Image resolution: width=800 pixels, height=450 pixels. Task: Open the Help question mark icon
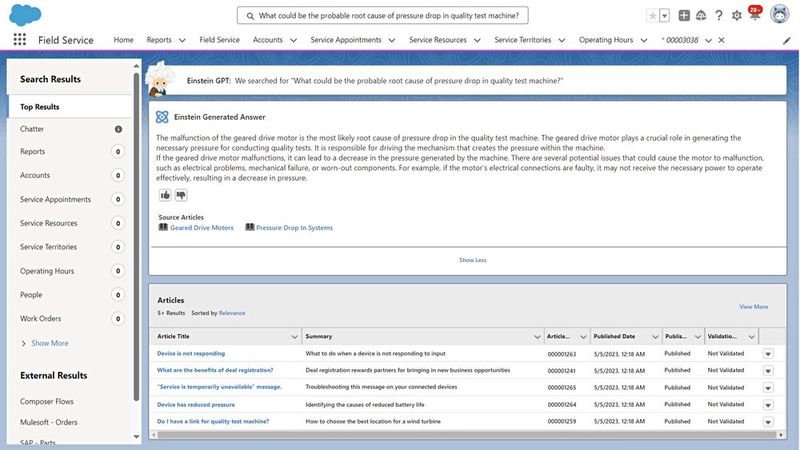pos(718,16)
